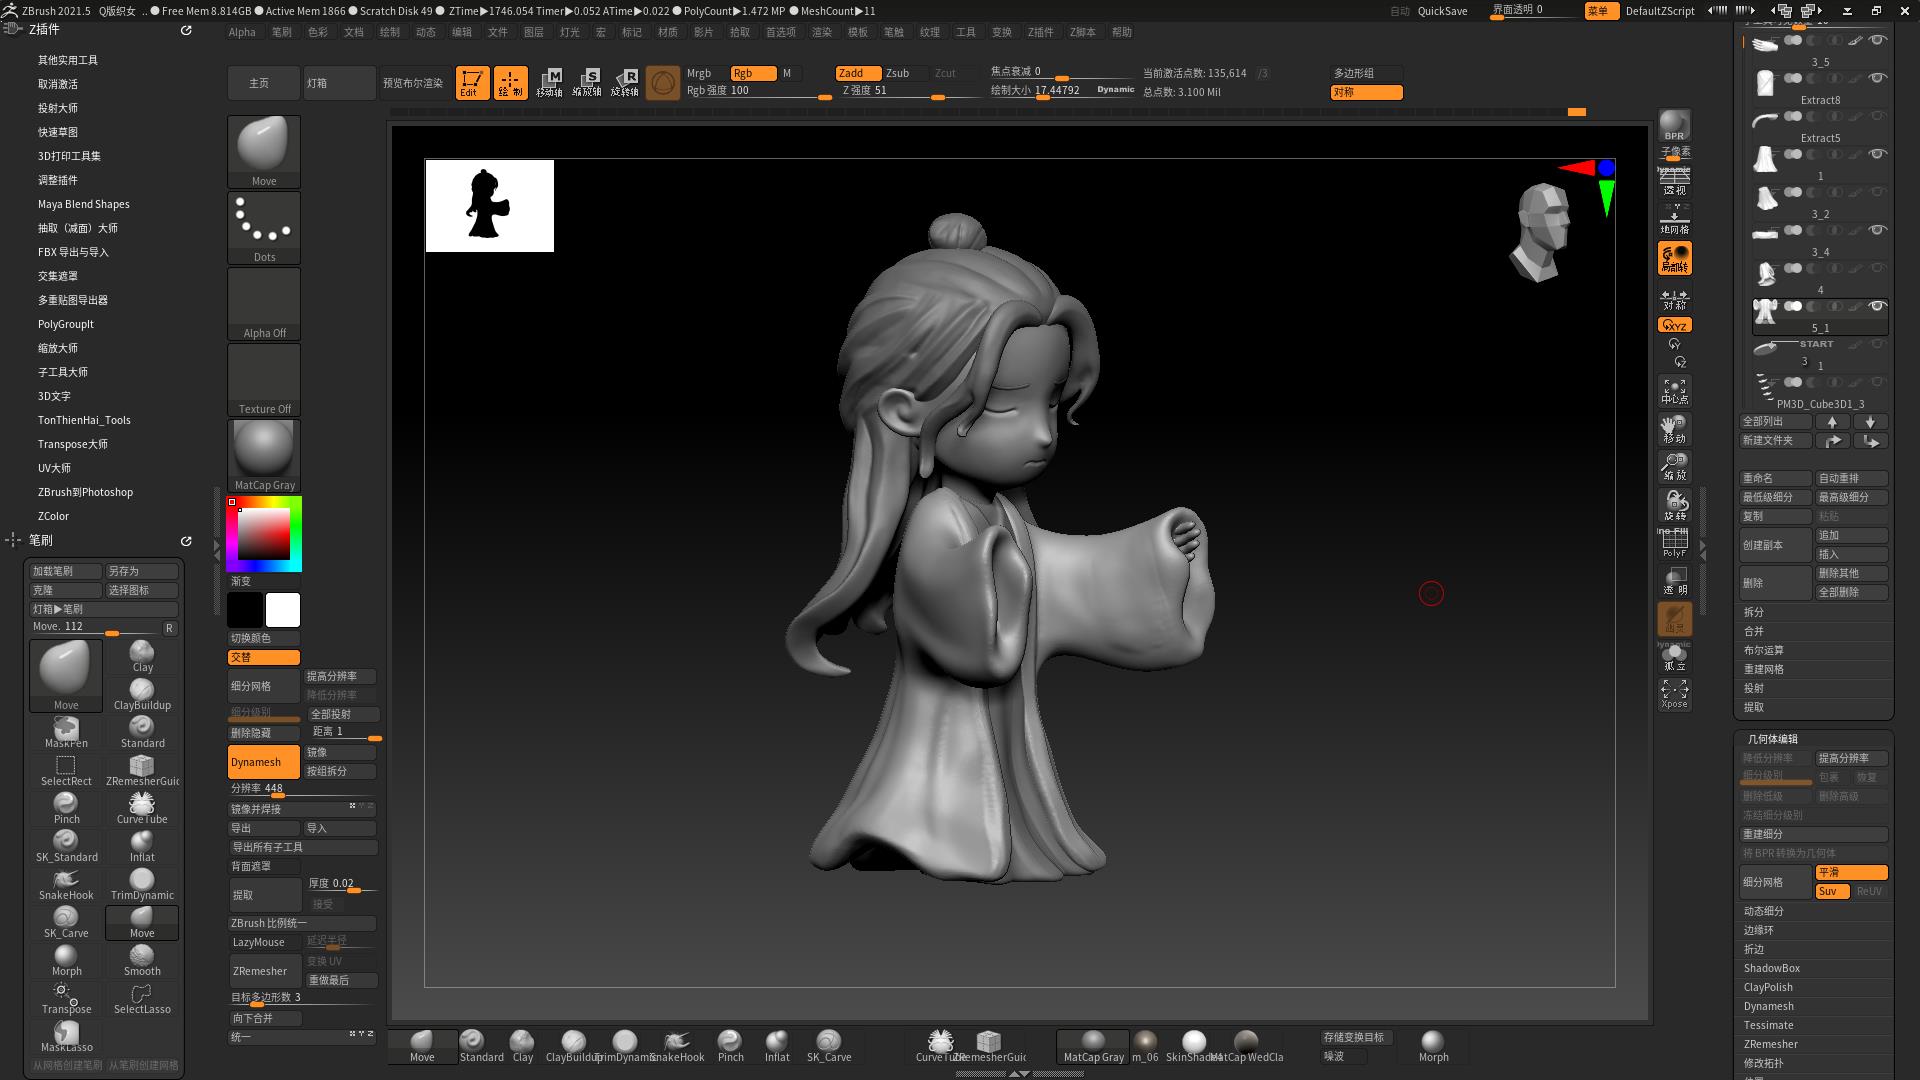Click the white secondary color swatch
The image size is (1920, 1080).
pos(282,610)
